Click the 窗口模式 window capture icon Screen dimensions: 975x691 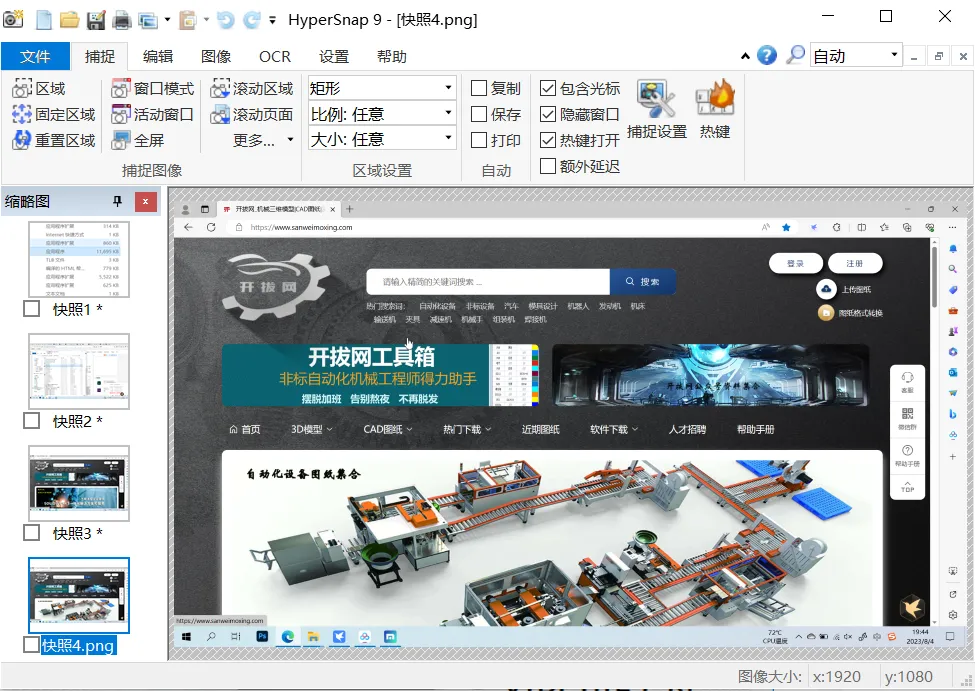click(120, 89)
